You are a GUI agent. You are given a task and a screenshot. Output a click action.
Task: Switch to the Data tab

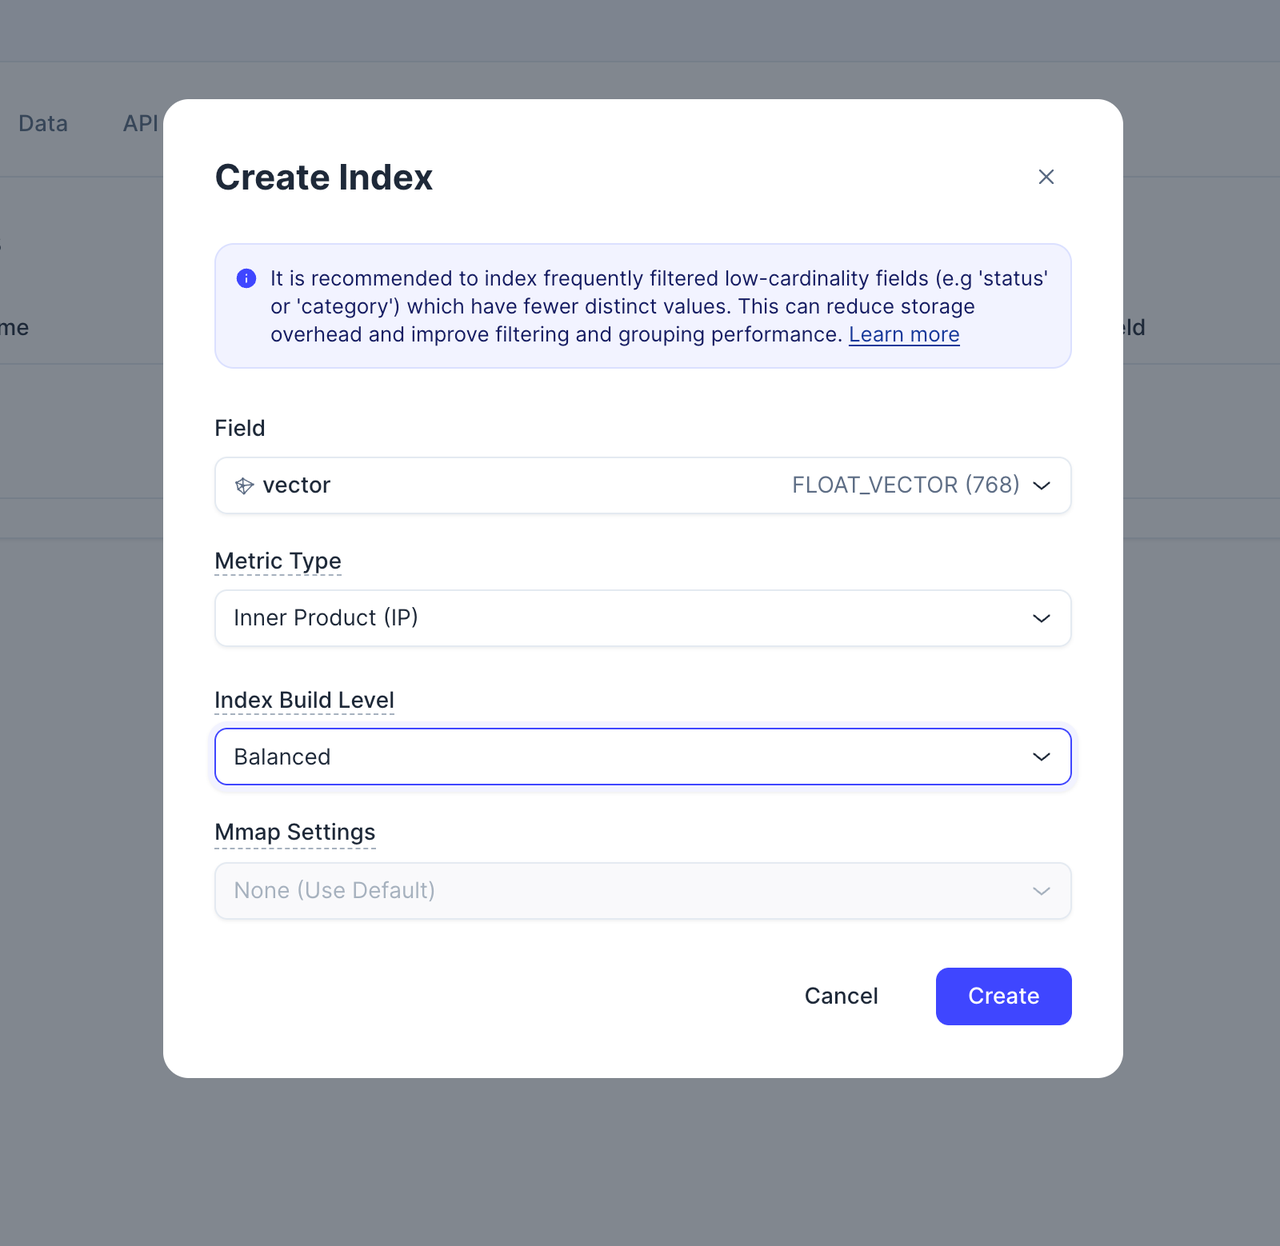[x=43, y=123]
